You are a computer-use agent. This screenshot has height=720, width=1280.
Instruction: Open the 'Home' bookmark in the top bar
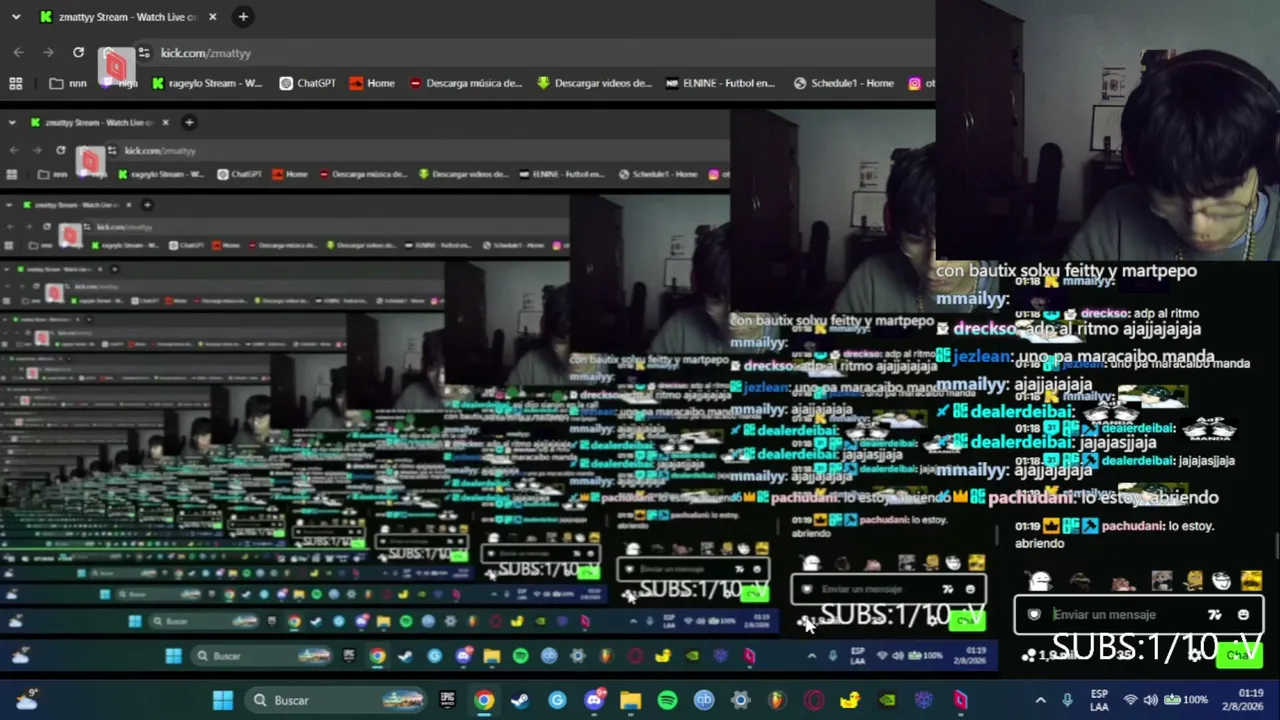point(372,83)
